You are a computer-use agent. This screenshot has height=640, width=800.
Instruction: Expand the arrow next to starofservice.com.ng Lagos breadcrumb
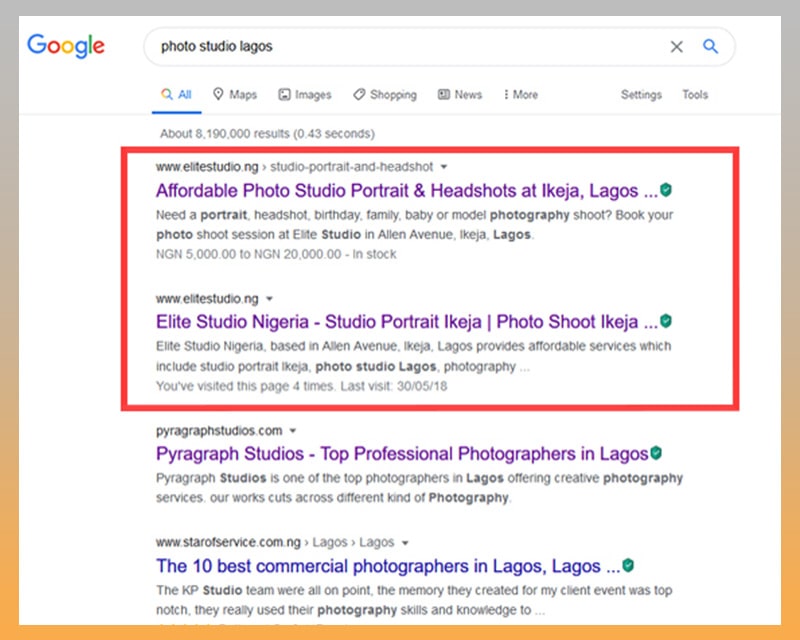(405, 543)
